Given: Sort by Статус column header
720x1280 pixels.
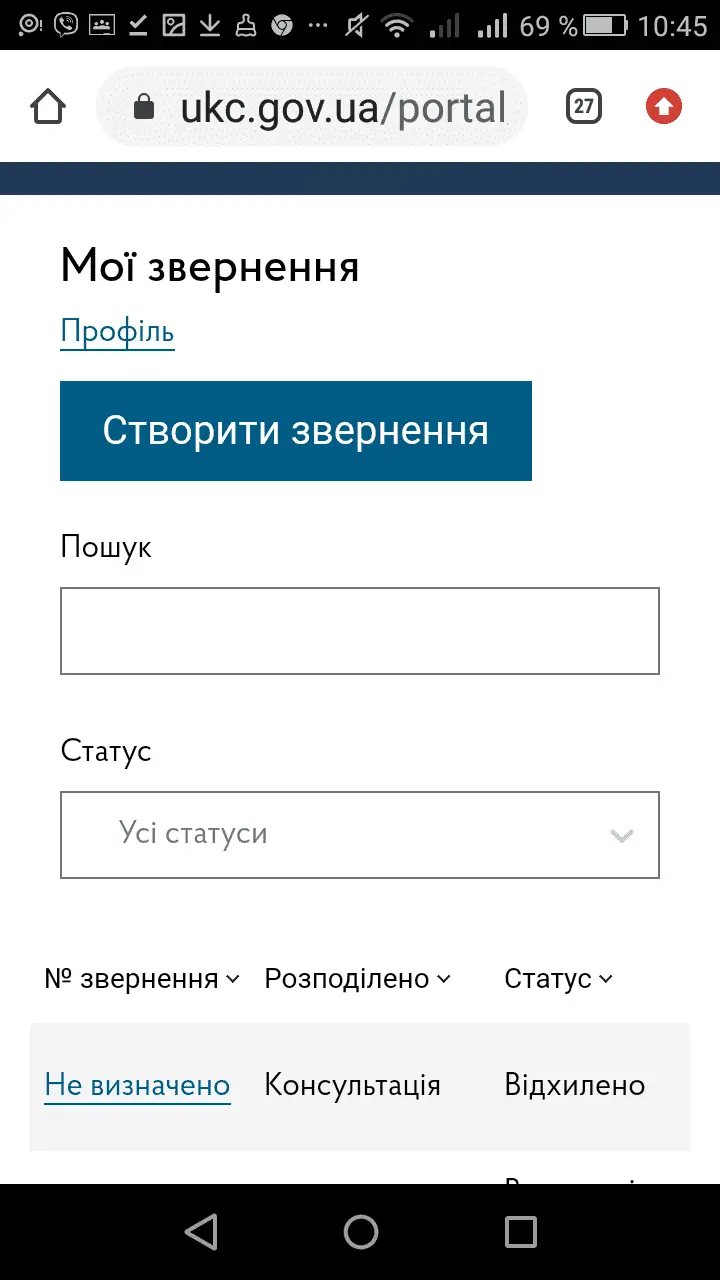Looking at the screenshot, I should pyautogui.click(x=558, y=979).
